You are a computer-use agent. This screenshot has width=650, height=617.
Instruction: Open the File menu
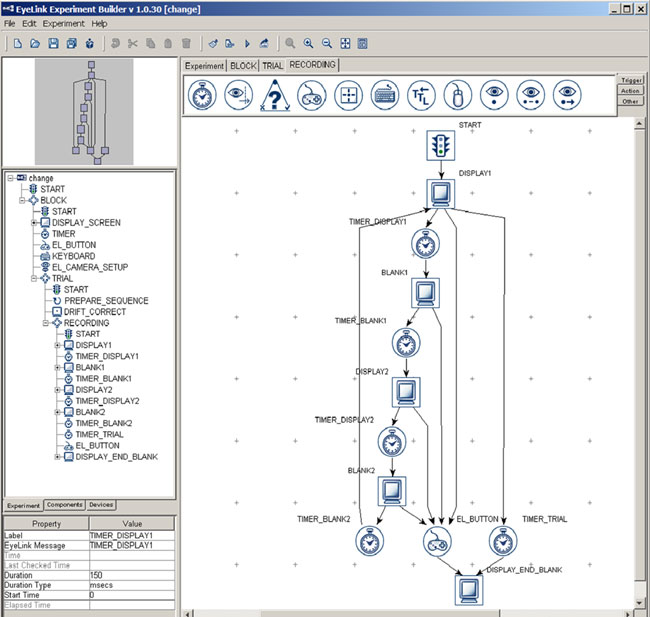[10, 24]
